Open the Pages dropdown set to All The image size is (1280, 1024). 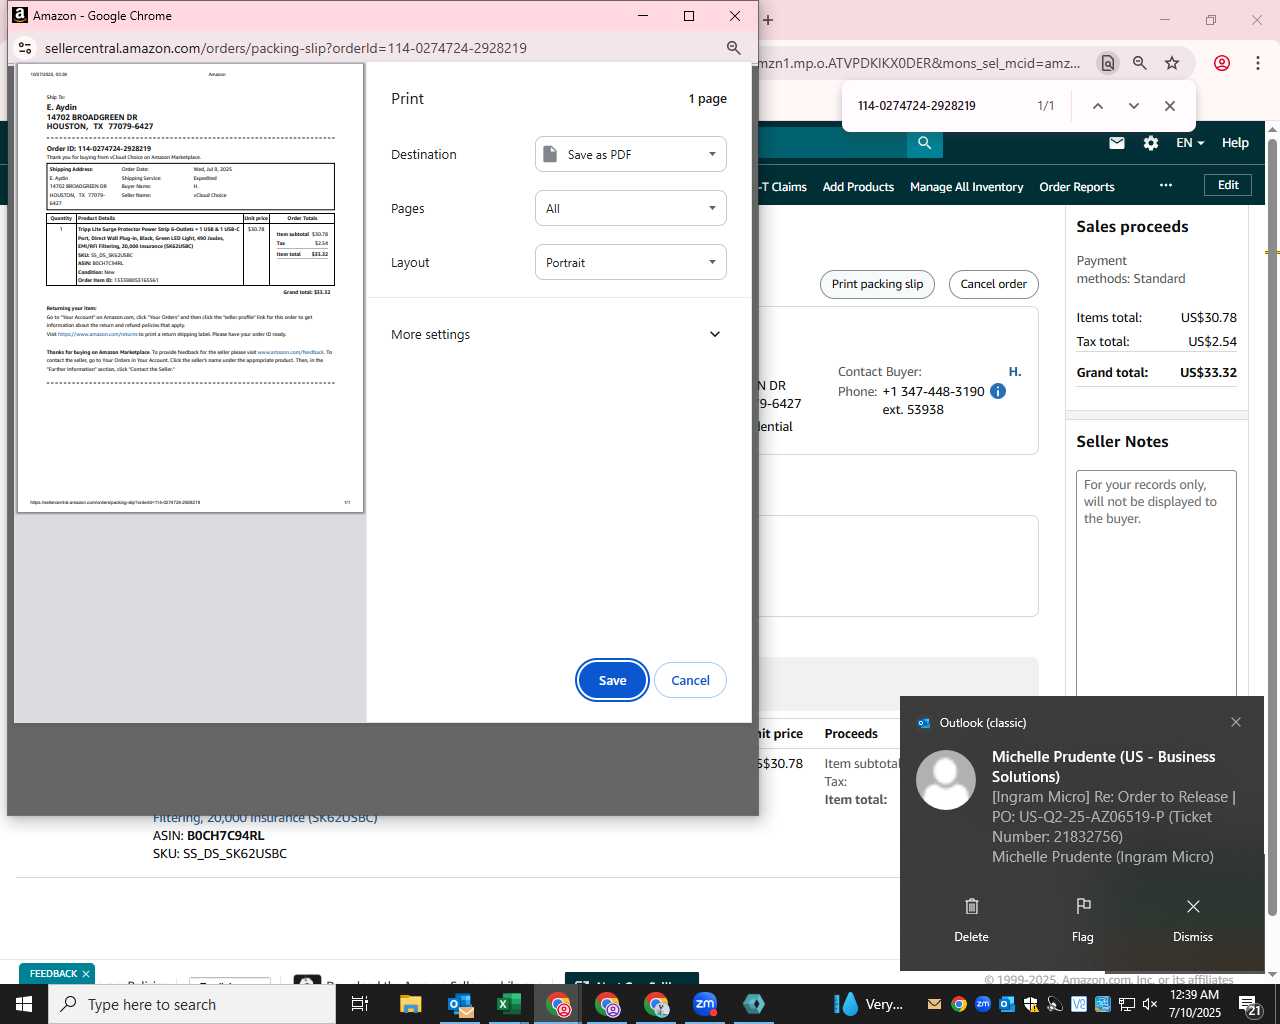click(631, 208)
